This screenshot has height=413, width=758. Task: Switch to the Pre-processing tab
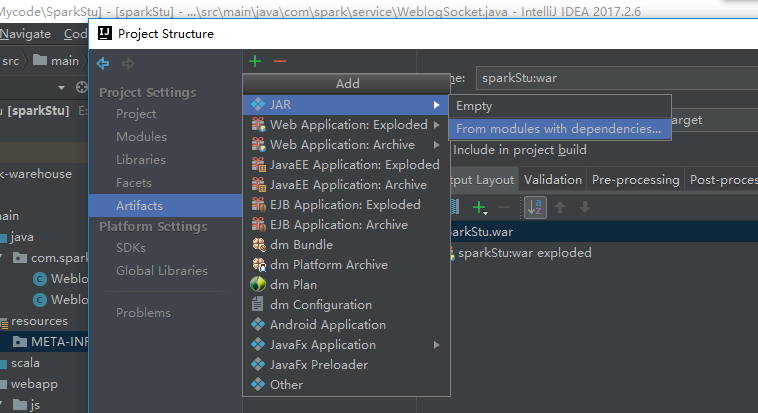click(x=635, y=180)
